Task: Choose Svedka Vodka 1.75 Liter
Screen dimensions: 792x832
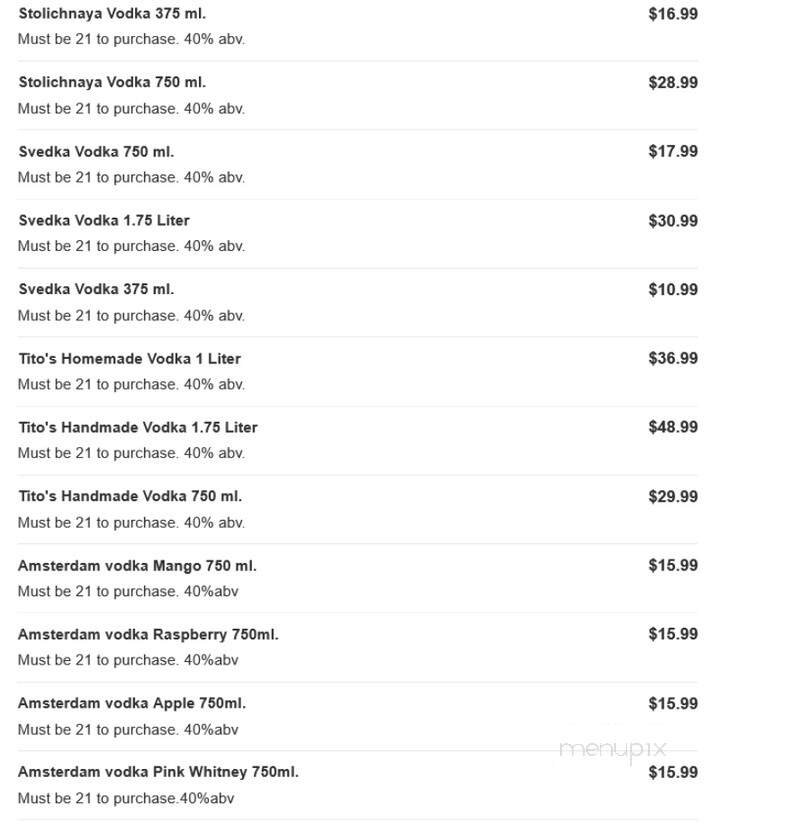Action: (x=104, y=221)
